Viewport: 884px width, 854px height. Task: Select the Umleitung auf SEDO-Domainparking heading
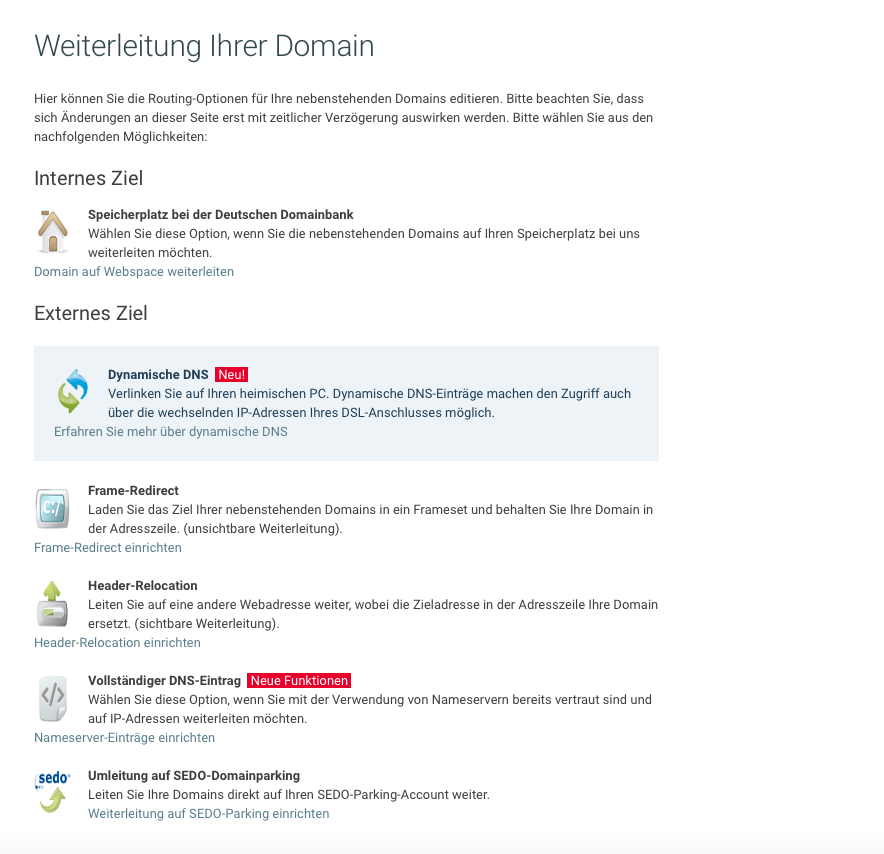pos(194,776)
